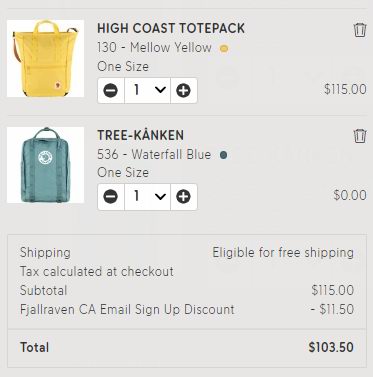The width and height of the screenshot is (373, 377).
Task: Increase High Coast Totepack quantity with plus icon
Action: coord(184,90)
